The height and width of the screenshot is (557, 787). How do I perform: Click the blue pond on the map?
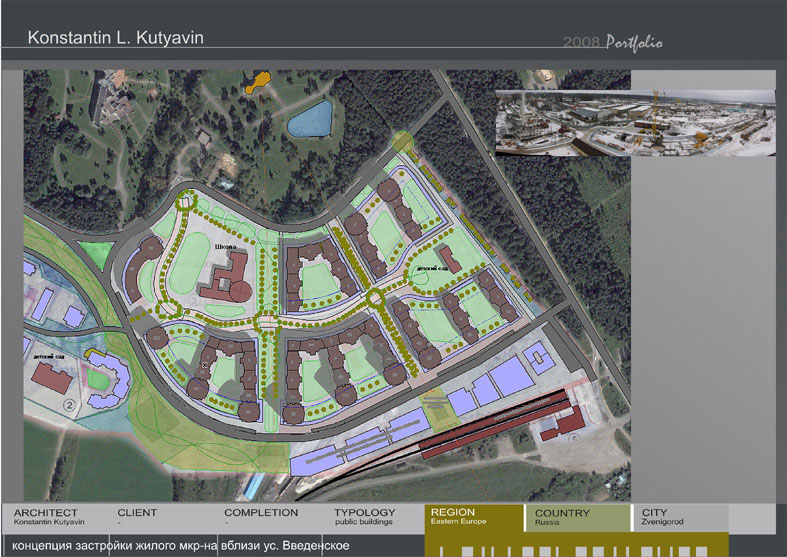(x=310, y=119)
